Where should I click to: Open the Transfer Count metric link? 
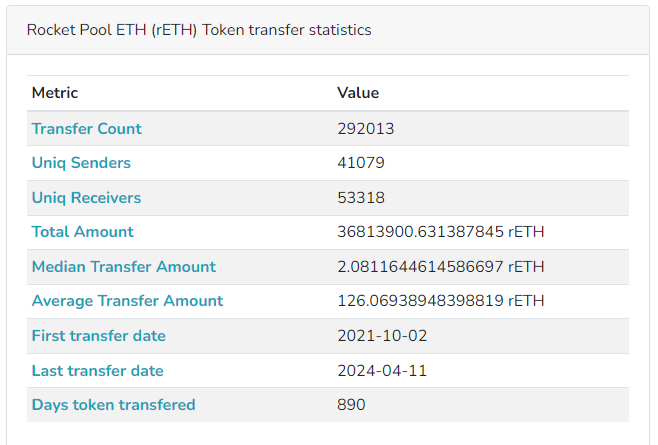[x=86, y=128]
